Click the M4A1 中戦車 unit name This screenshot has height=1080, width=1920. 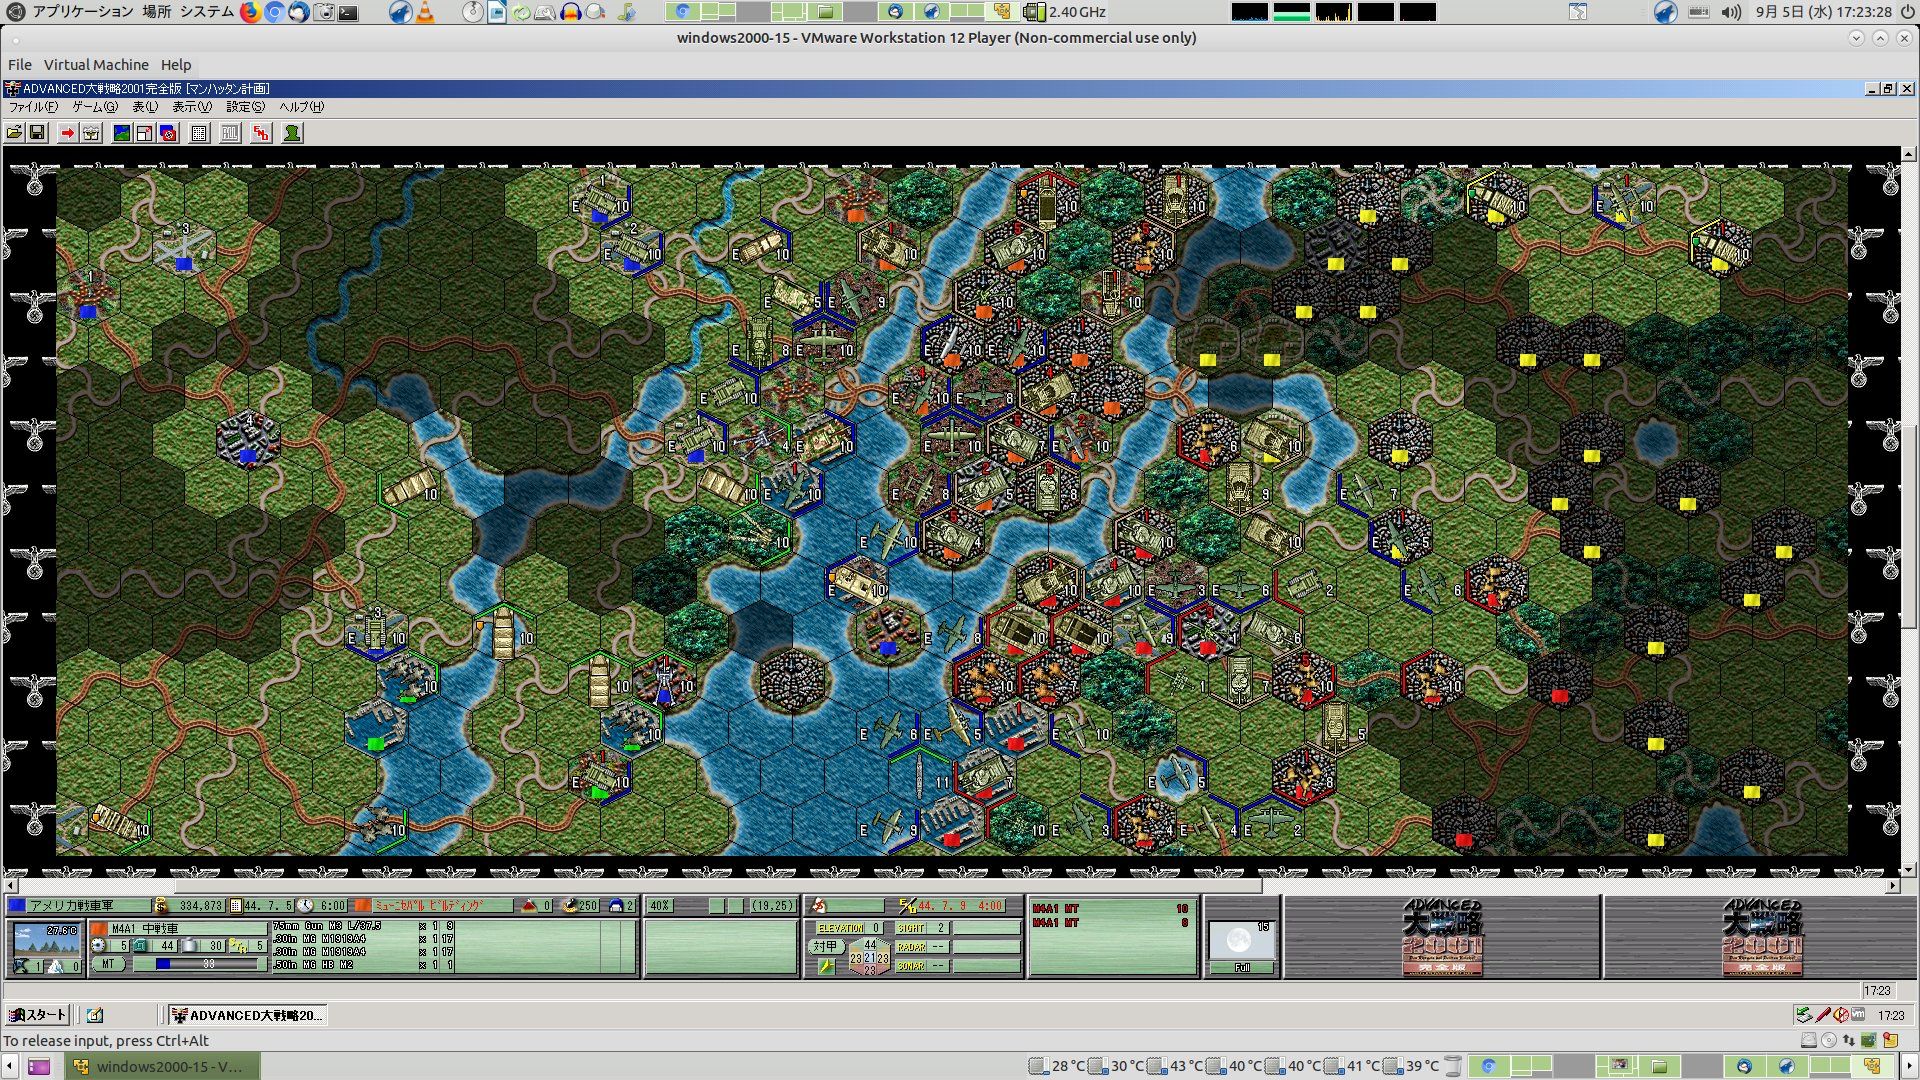(145, 929)
